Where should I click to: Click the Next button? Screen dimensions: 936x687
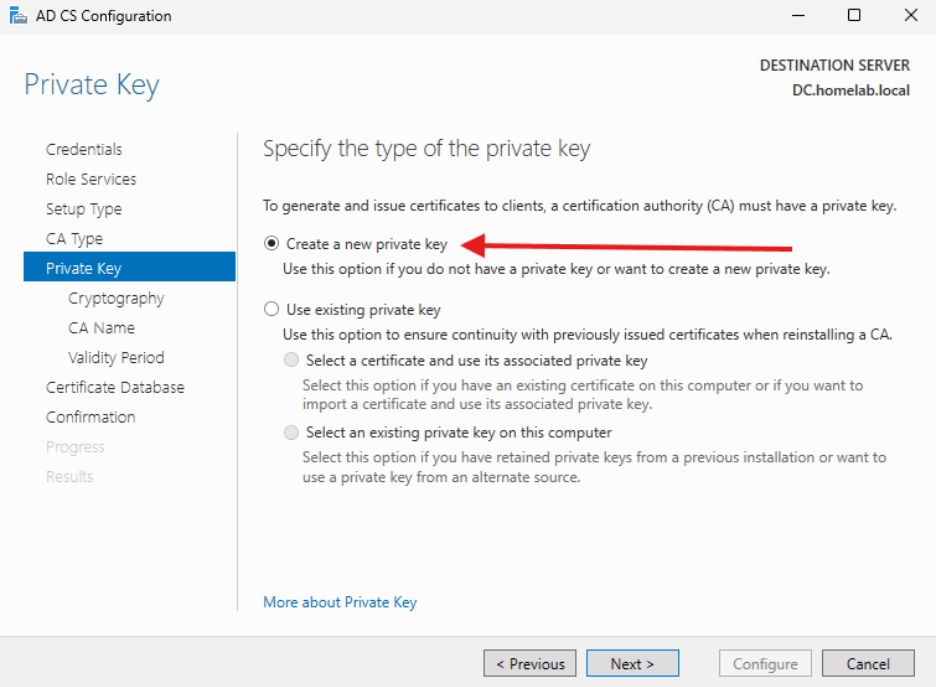click(x=632, y=663)
